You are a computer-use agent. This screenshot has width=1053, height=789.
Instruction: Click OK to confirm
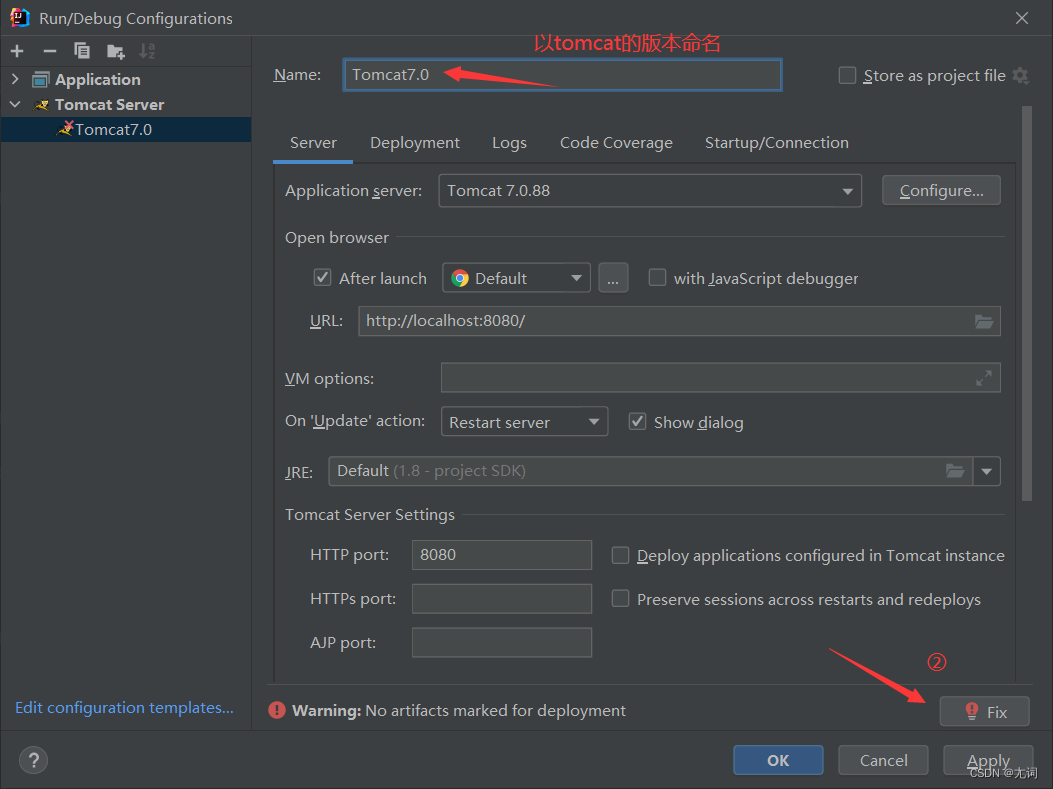778,760
